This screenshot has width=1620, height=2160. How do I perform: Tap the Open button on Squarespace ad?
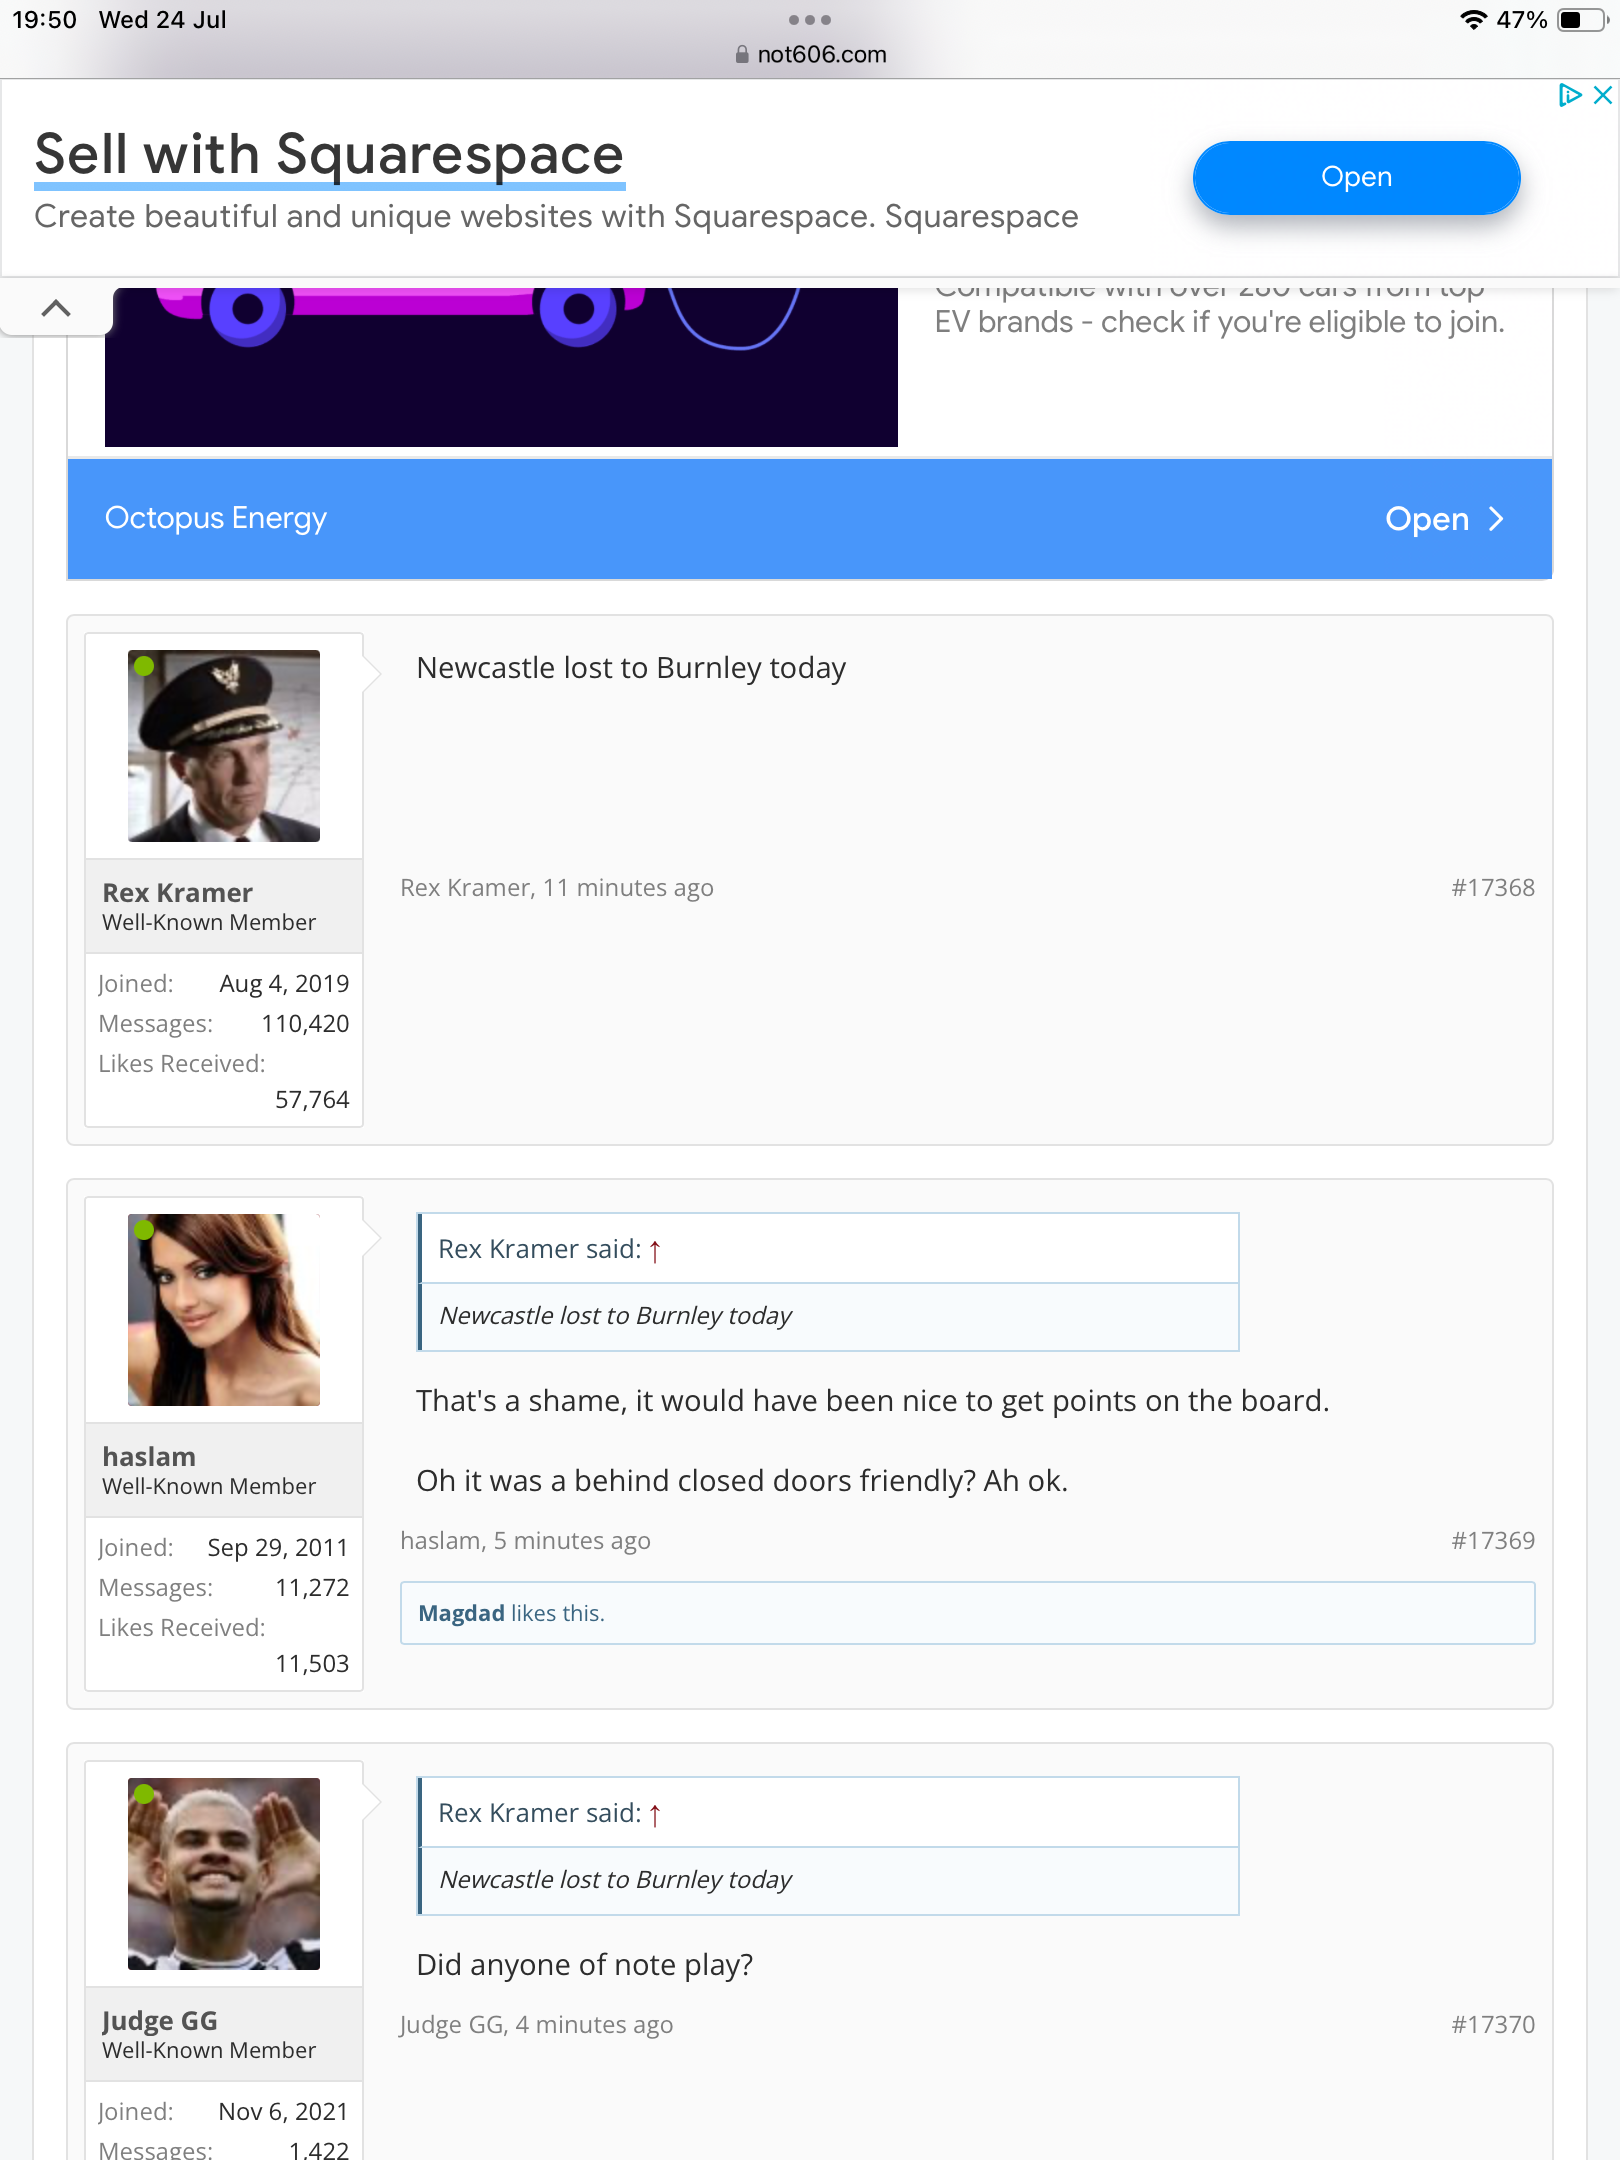[x=1355, y=177]
